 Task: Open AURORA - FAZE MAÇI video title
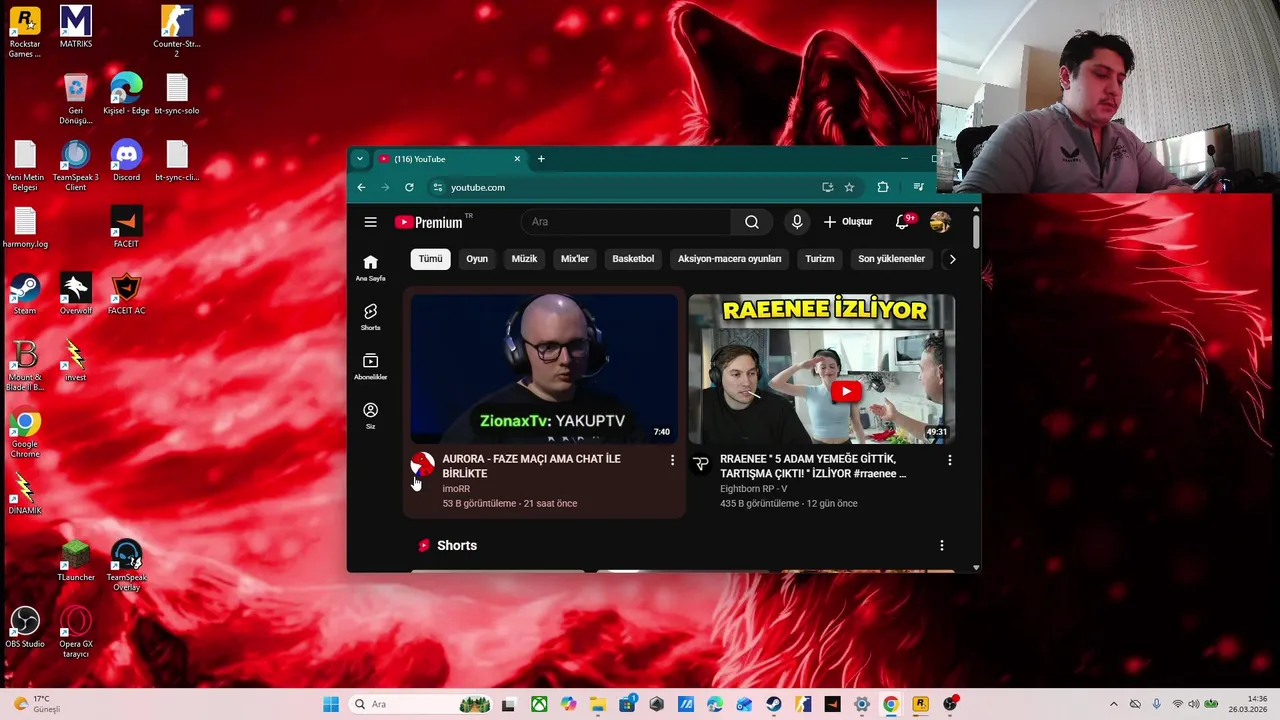[532, 466]
